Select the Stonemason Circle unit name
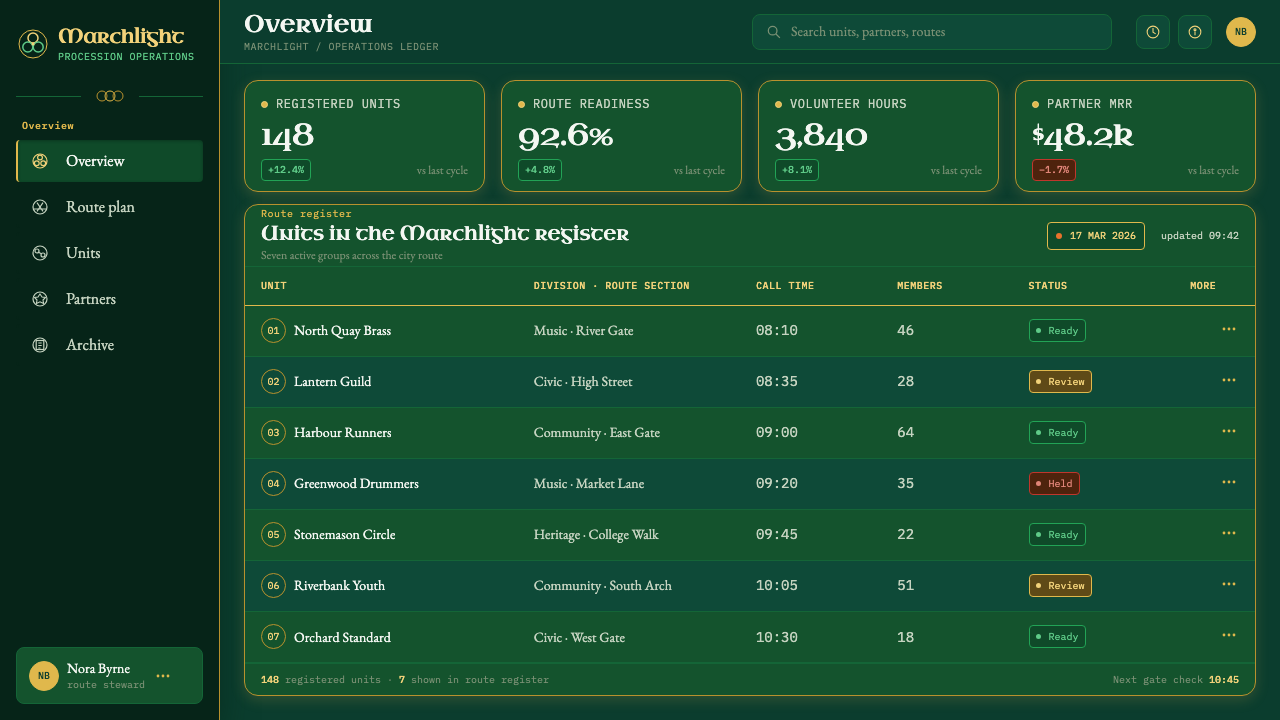Viewport: 1280px width, 720px height. (345, 535)
